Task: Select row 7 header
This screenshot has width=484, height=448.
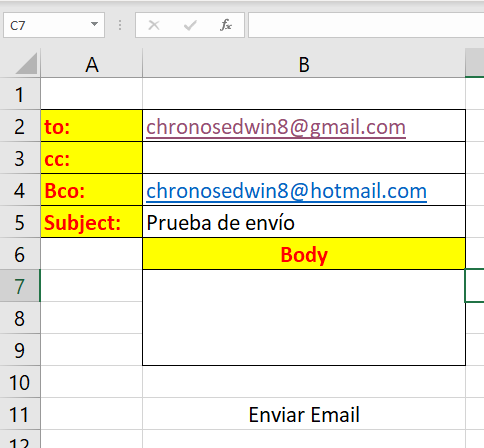Action: pos(20,286)
